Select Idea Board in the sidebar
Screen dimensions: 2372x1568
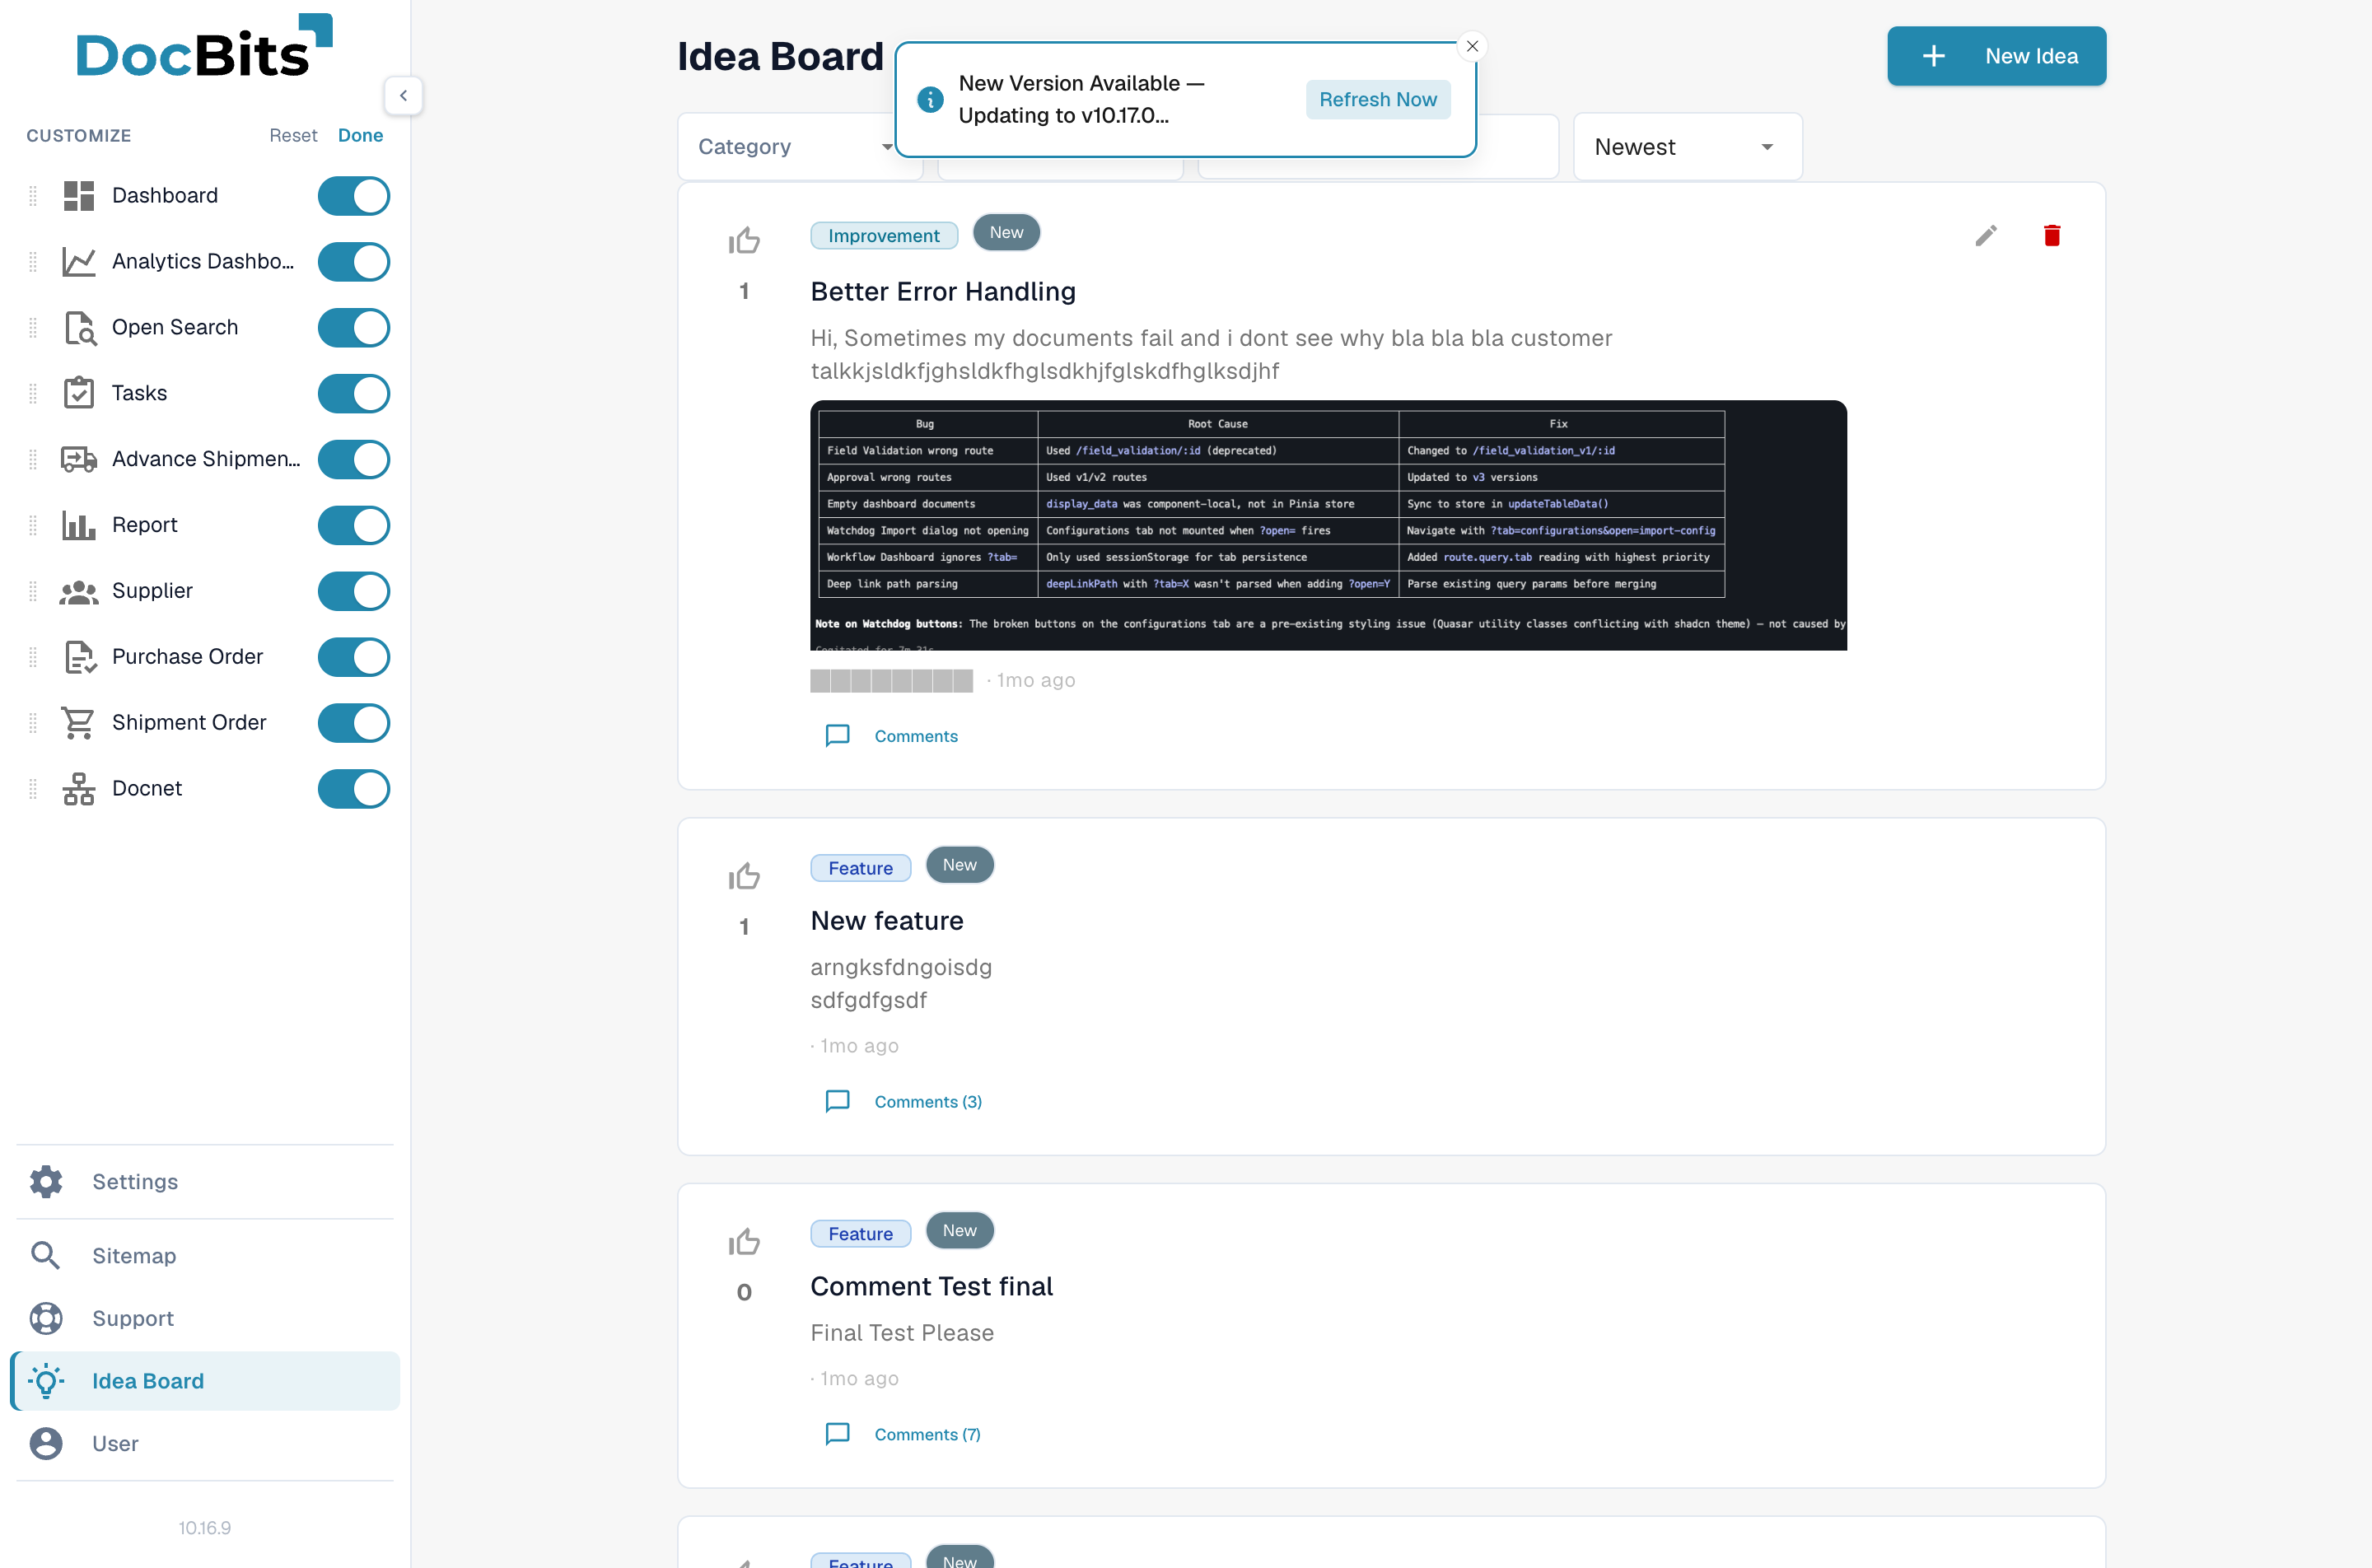205,1381
